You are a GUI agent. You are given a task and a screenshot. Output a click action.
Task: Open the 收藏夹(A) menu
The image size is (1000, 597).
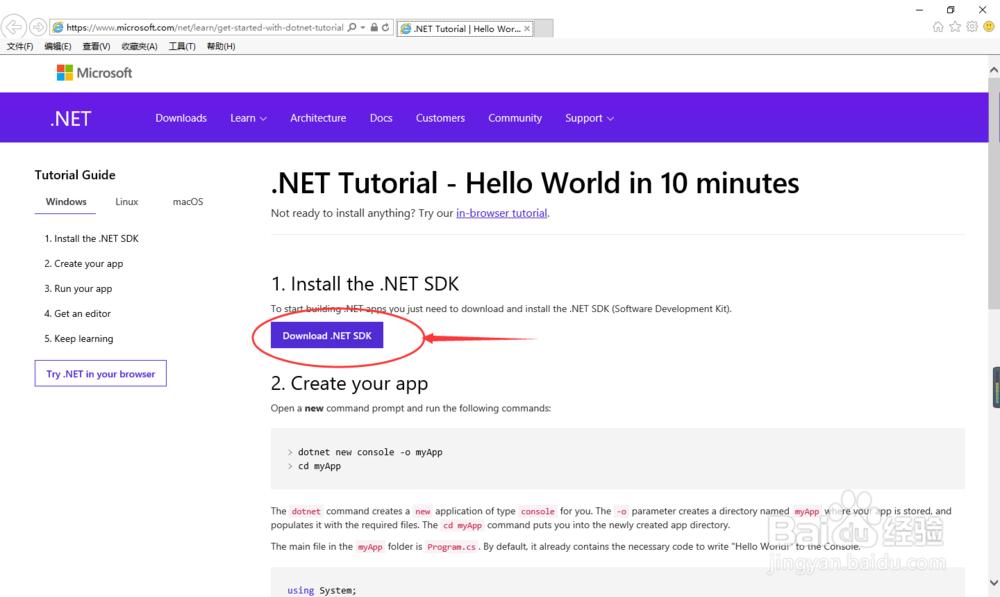[x=139, y=47]
